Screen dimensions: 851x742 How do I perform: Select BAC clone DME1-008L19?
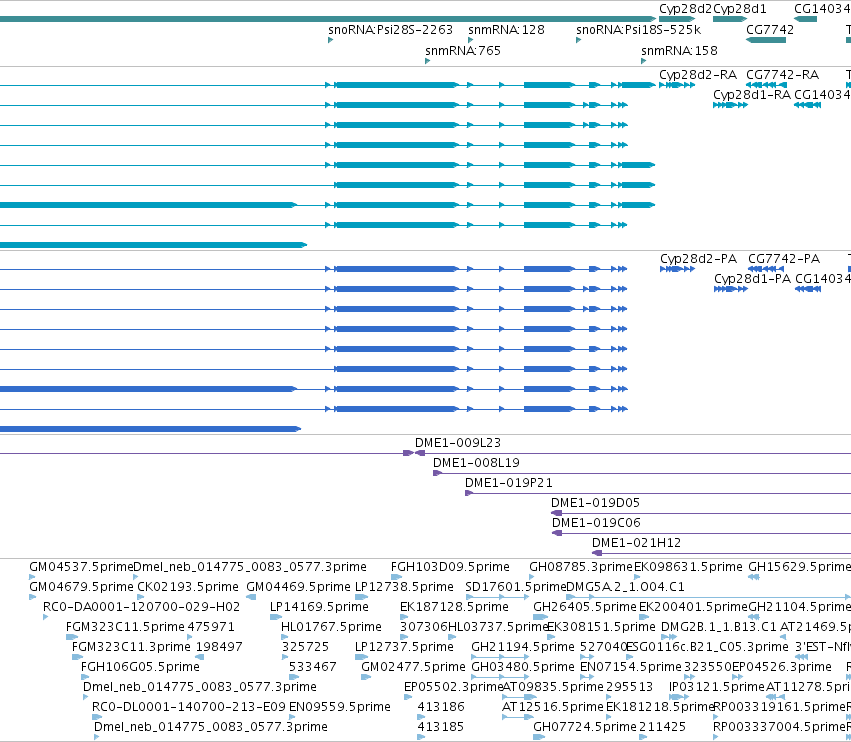click(x=476, y=463)
